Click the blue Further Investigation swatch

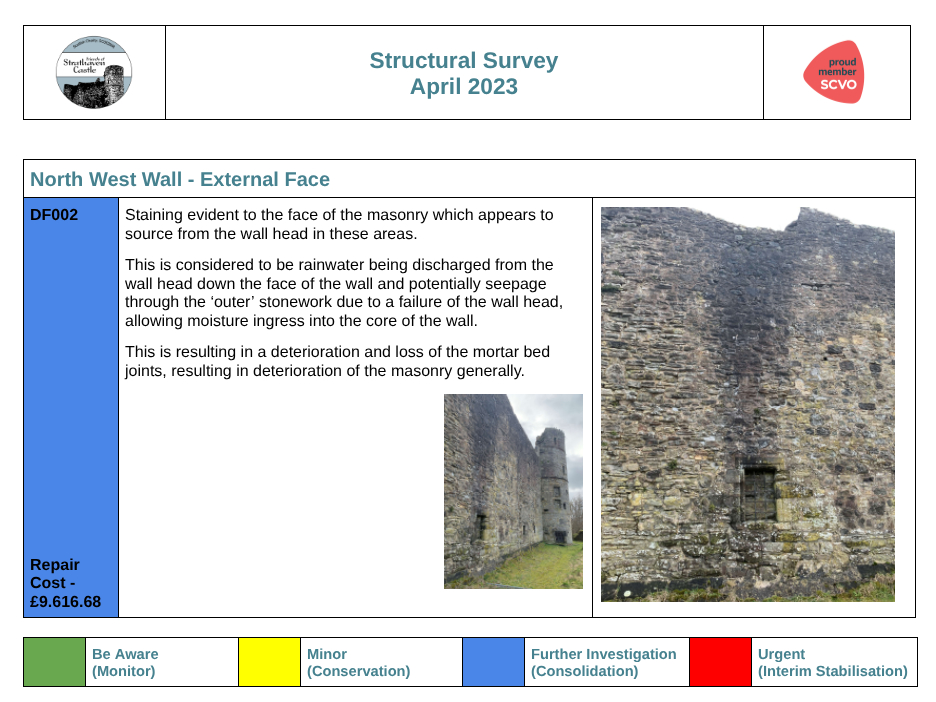493,662
